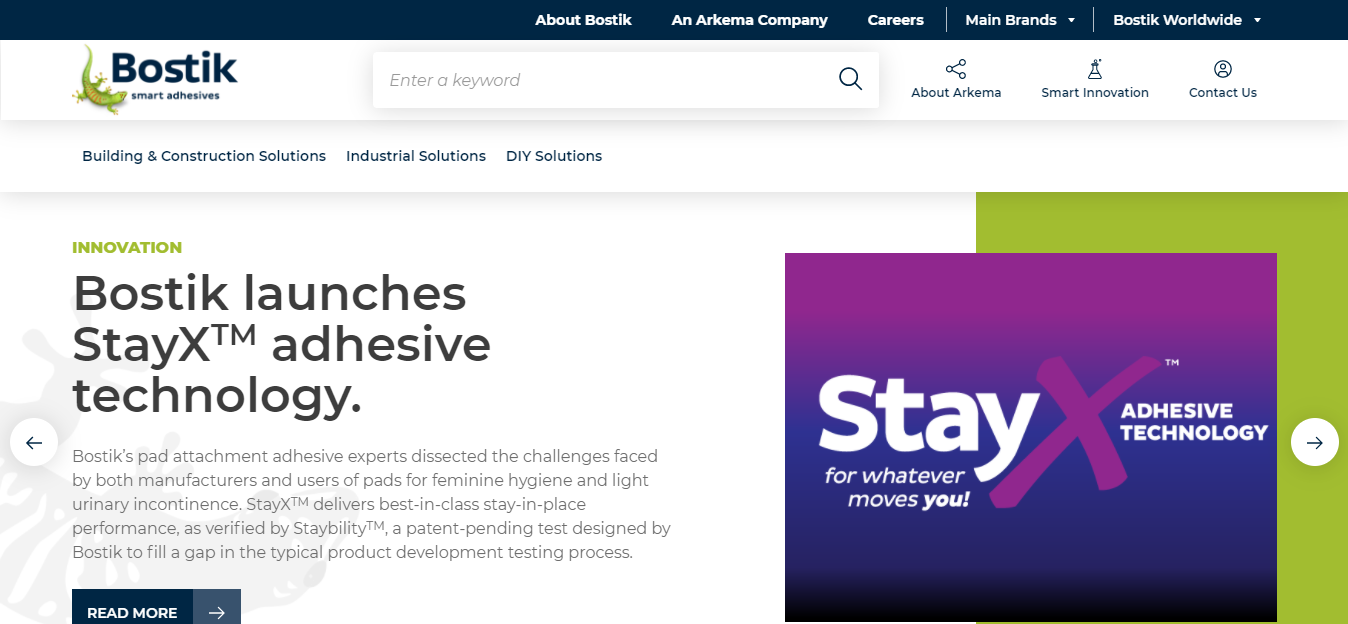
Task: Click the READ MORE button
Action: [x=156, y=607]
